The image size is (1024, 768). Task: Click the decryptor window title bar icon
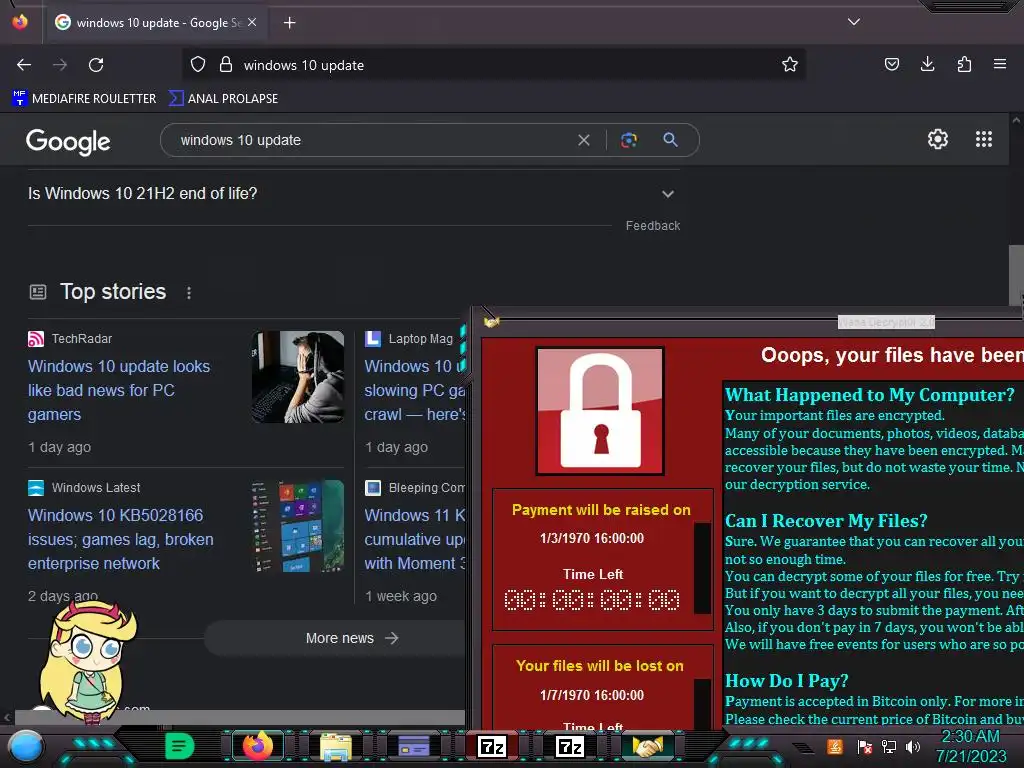tap(491, 322)
